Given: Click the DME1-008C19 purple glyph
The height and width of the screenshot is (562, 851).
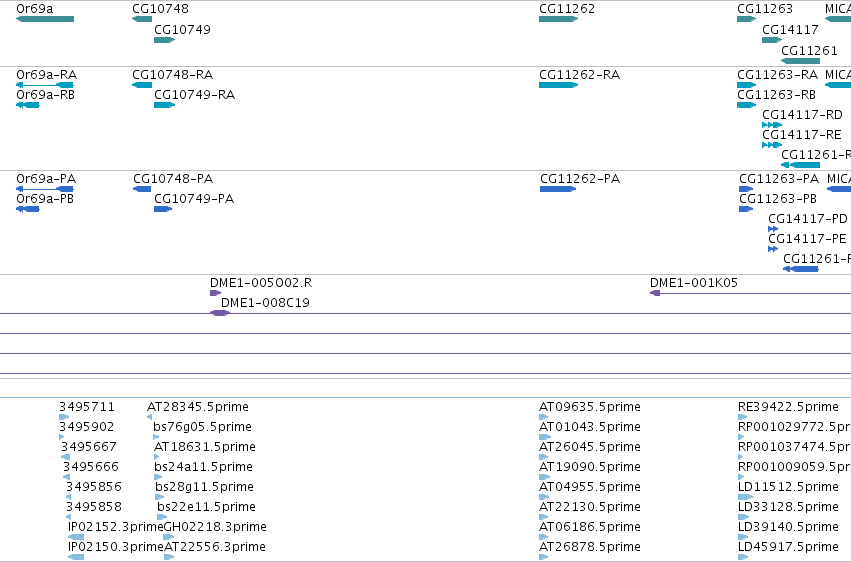Looking at the screenshot, I should coord(220,313).
